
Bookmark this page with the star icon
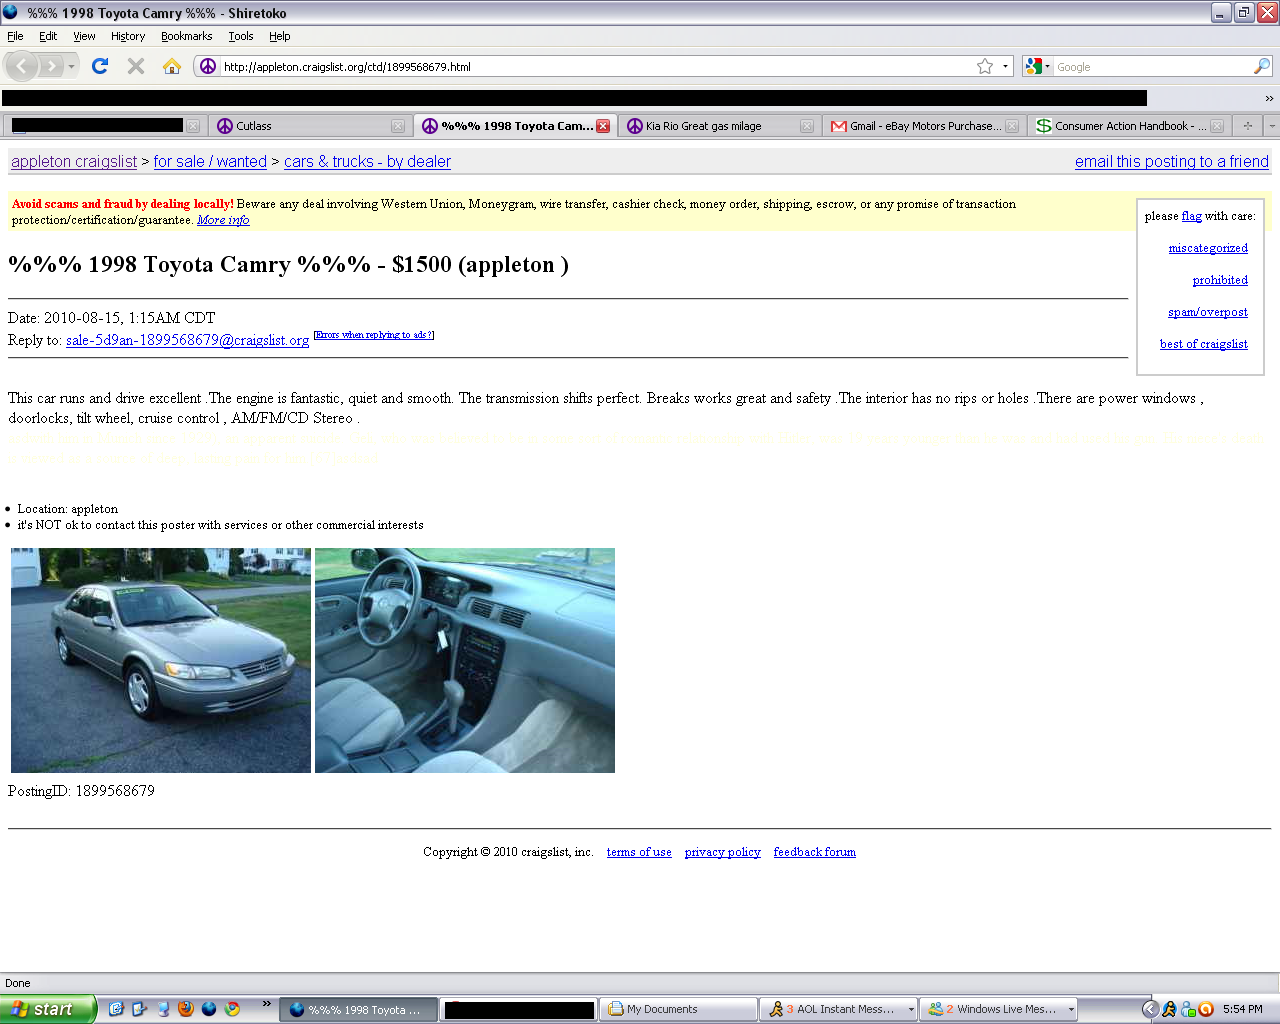click(985, 66)
